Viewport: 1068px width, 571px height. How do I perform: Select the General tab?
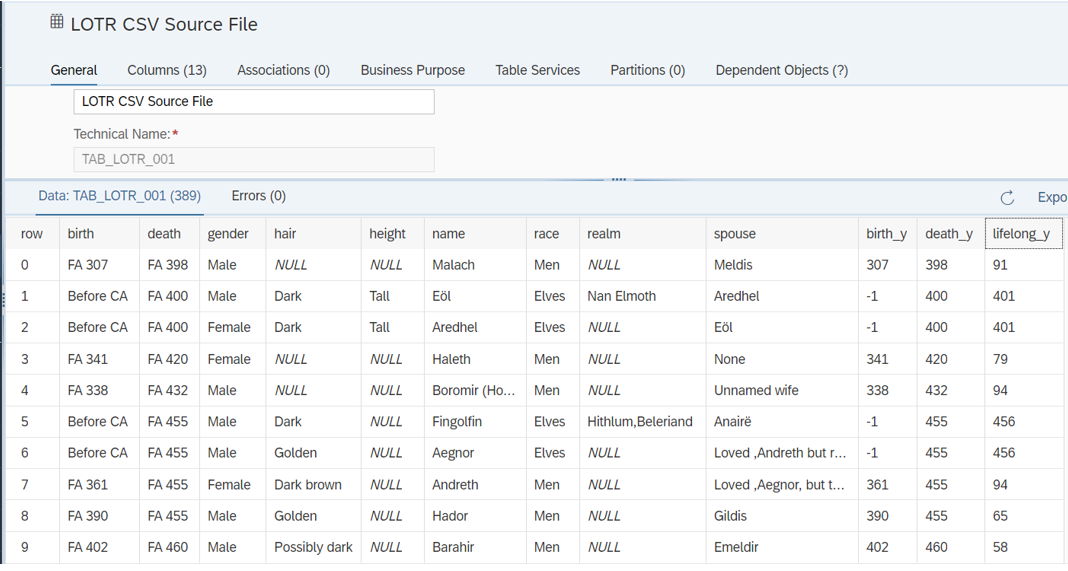coord(74,70)
